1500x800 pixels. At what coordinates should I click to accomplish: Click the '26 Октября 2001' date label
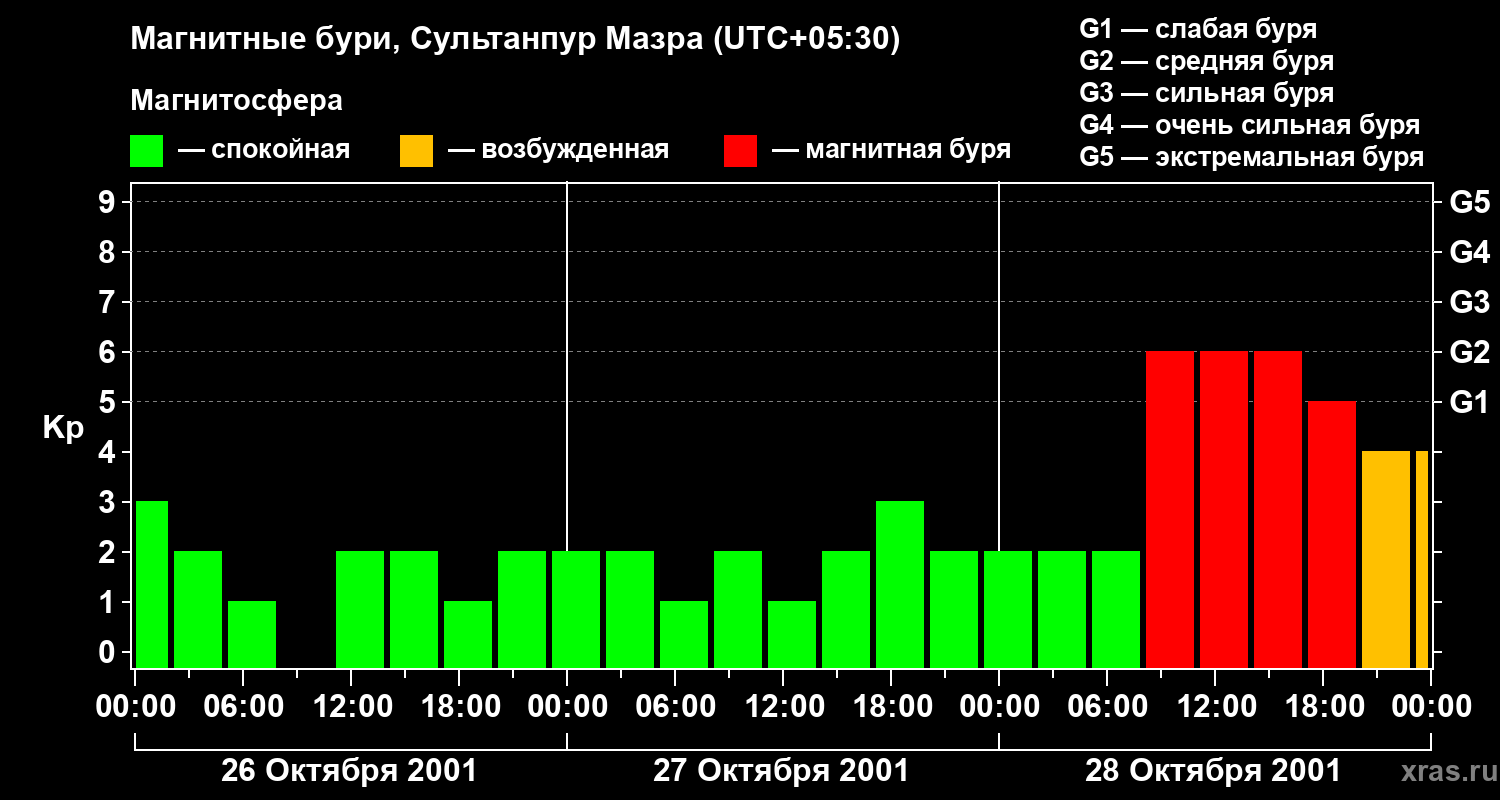[x=349, y=771]
